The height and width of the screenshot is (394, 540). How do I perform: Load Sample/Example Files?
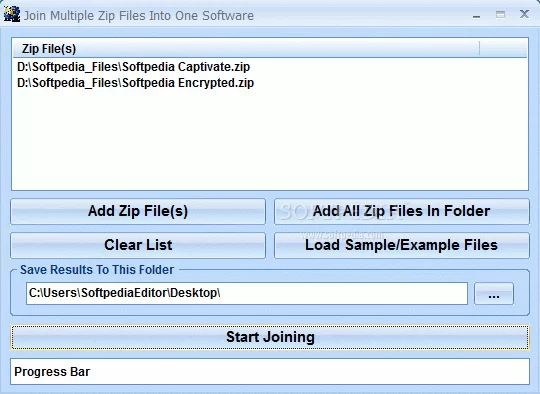402,245
